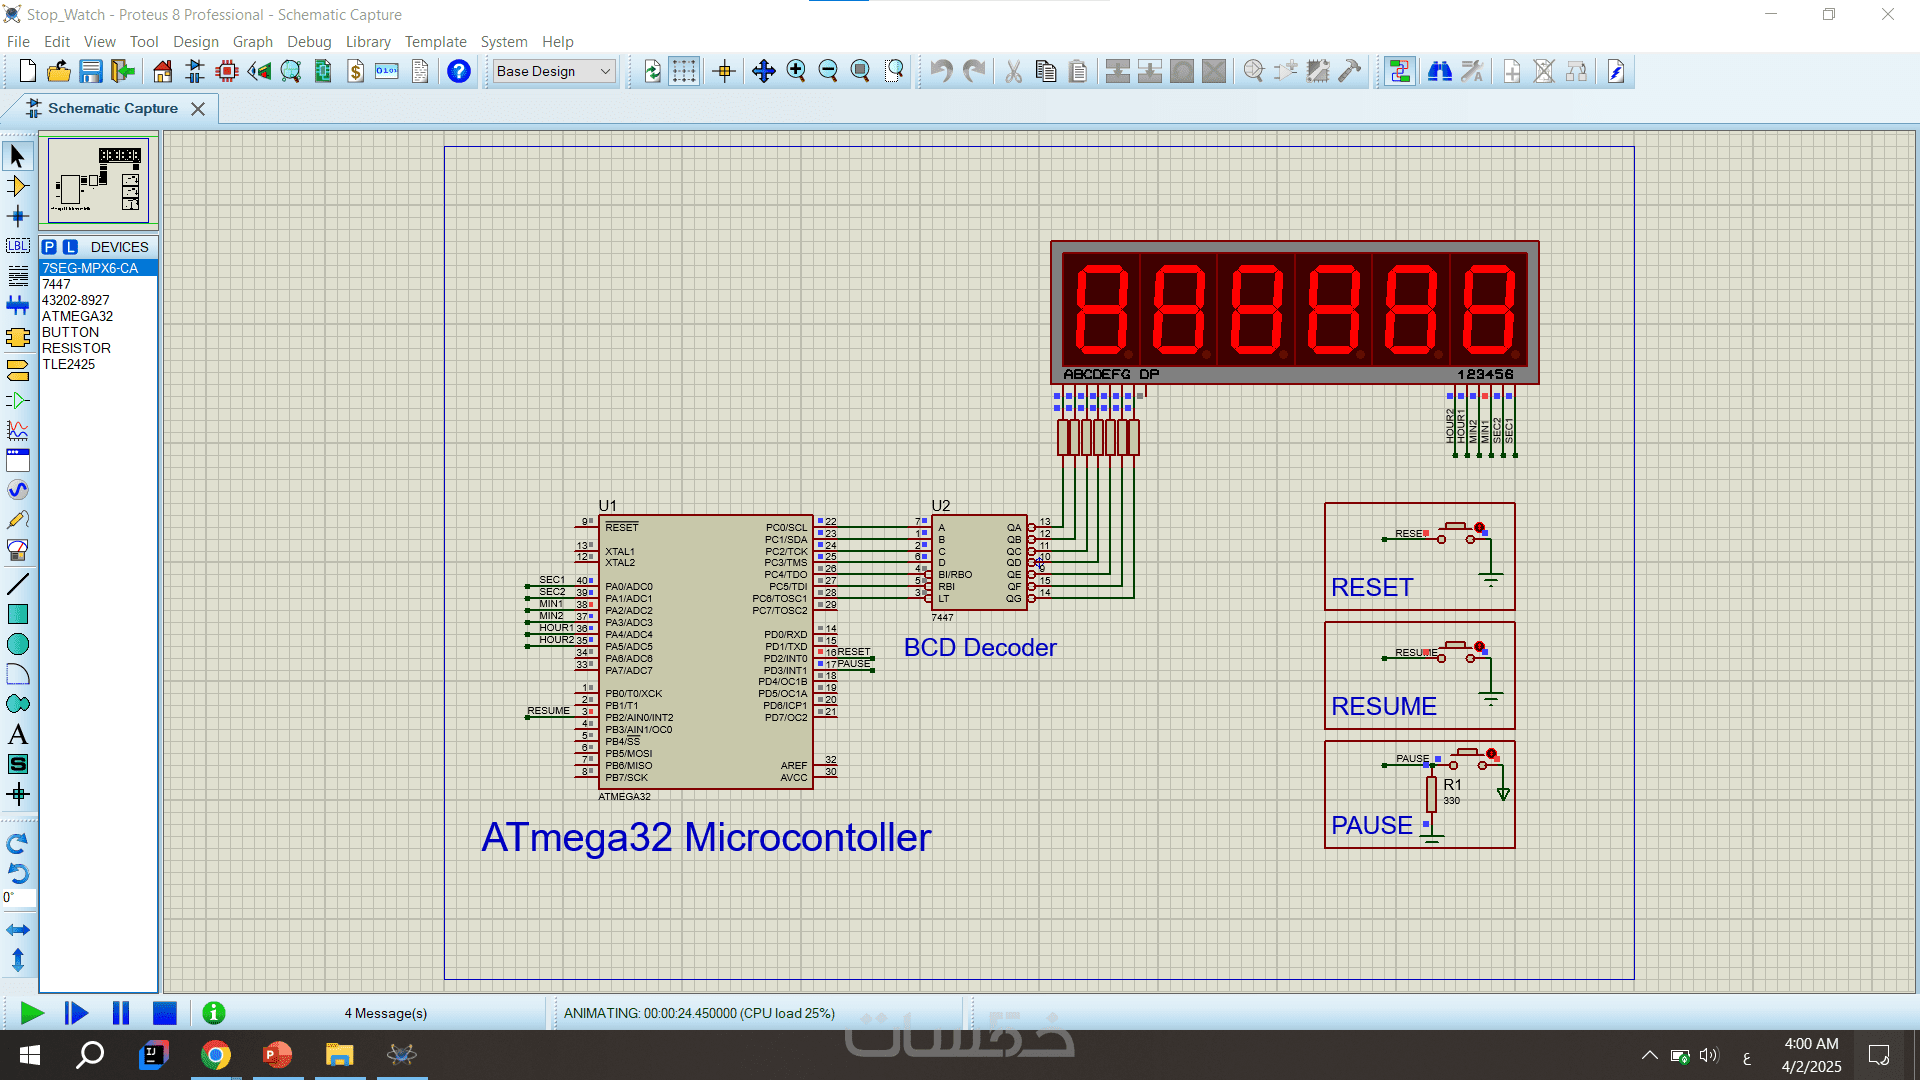Open the Bill of Materials dollar icon

coord(355,71)
